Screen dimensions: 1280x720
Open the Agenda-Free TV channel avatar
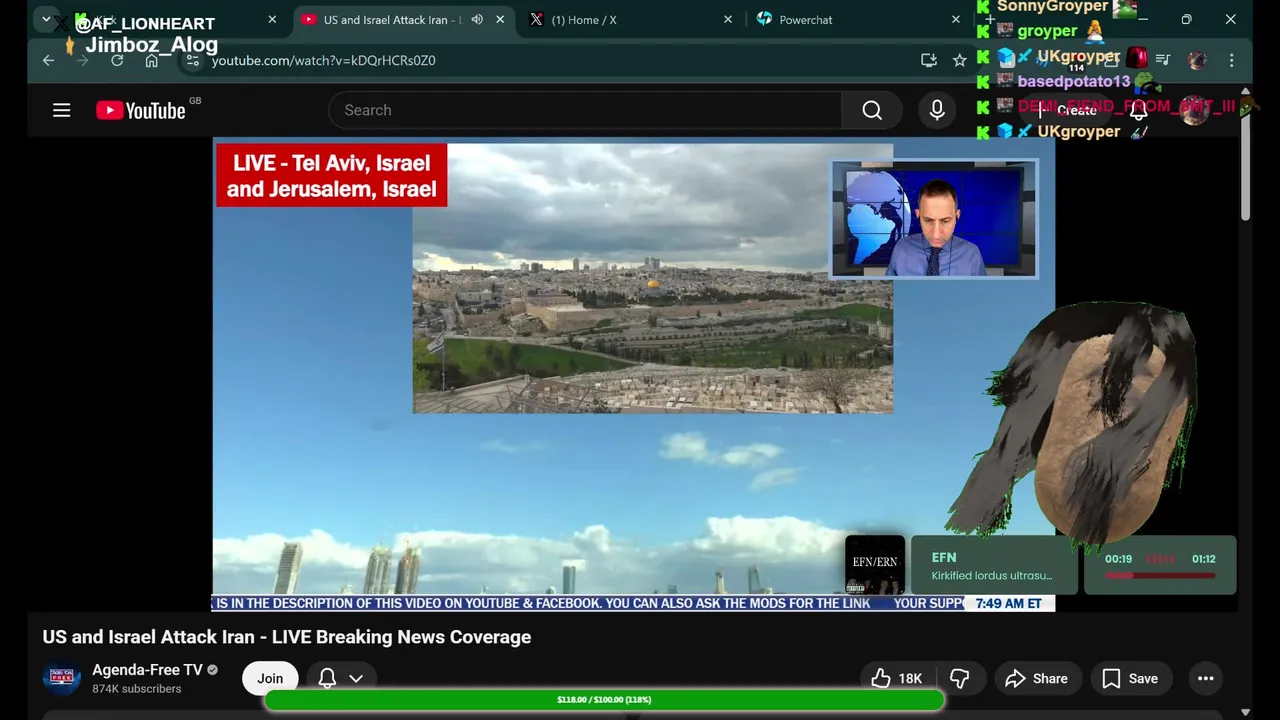pyautogui.click(x=61, y=678)
